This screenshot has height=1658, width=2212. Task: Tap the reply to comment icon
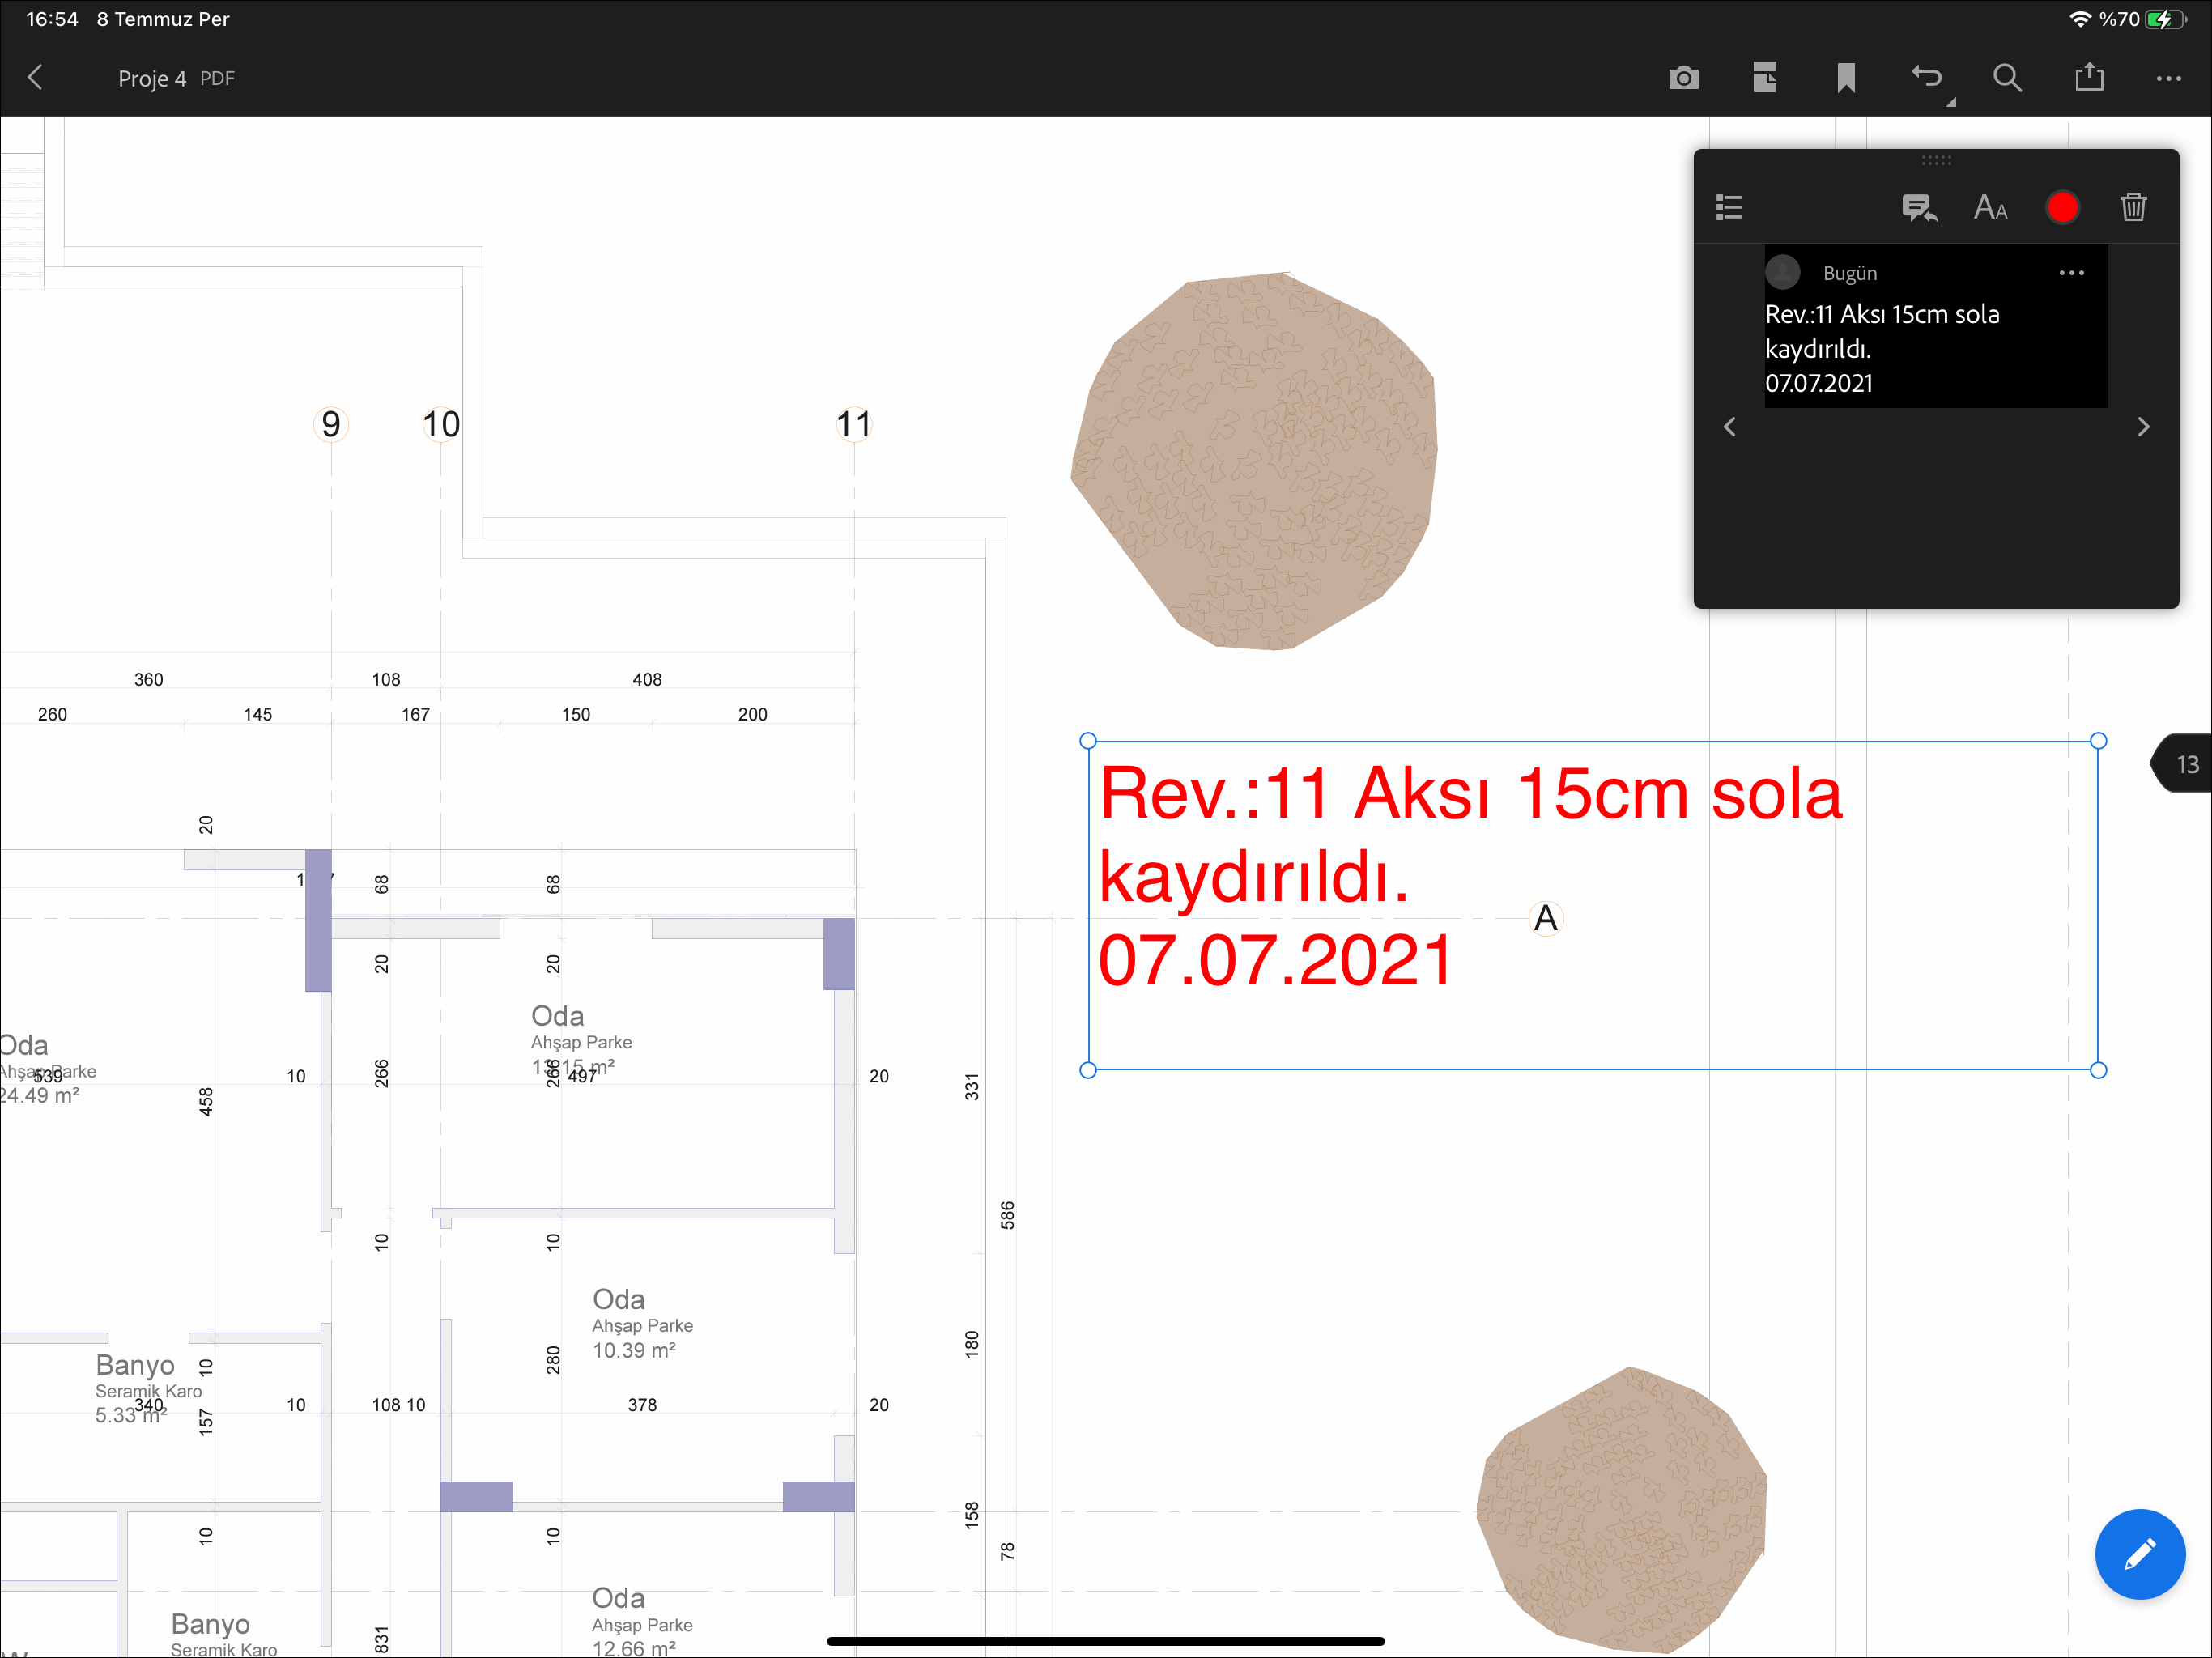pos(1918,207)
